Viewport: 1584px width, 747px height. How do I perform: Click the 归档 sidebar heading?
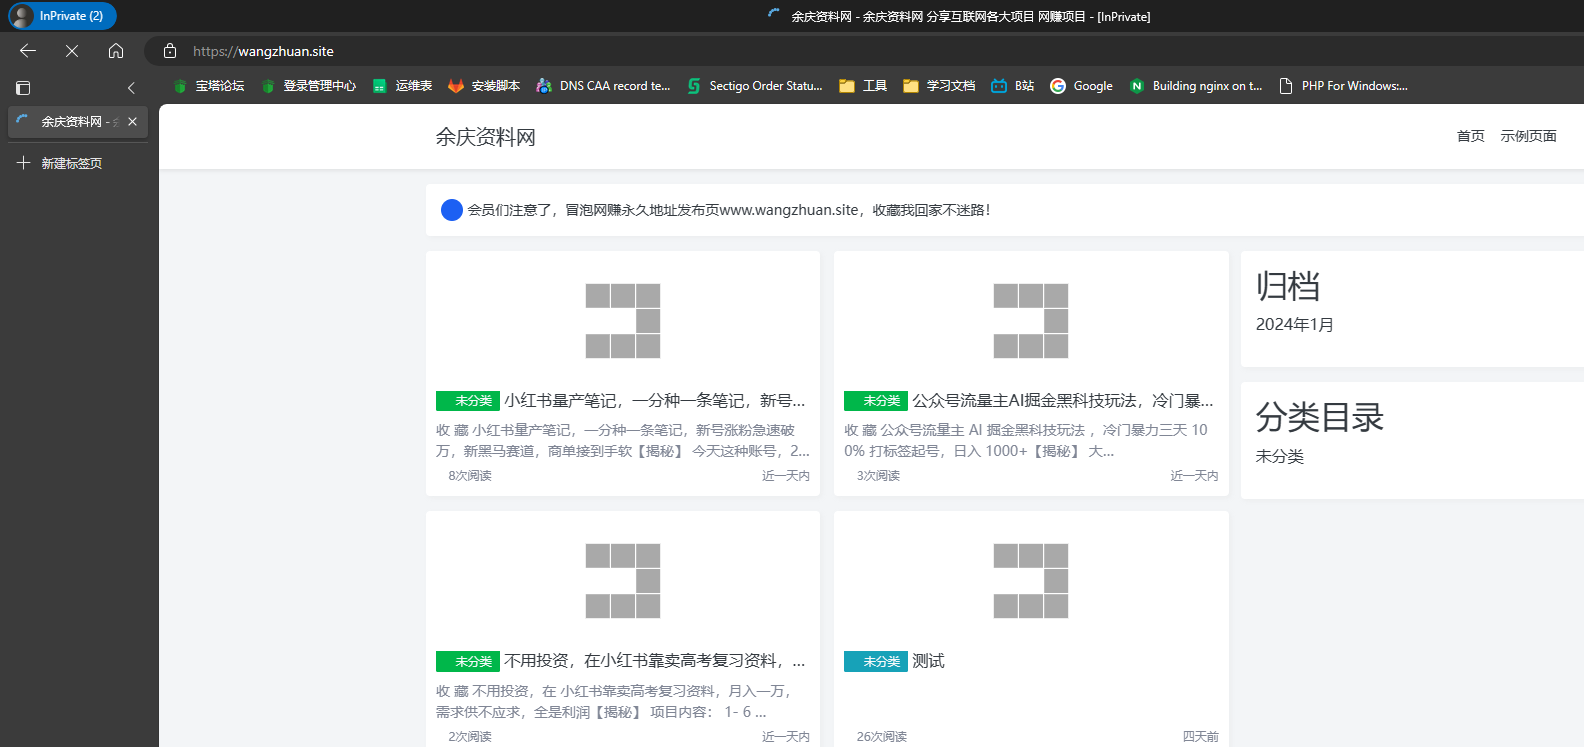click(1288, 287)
